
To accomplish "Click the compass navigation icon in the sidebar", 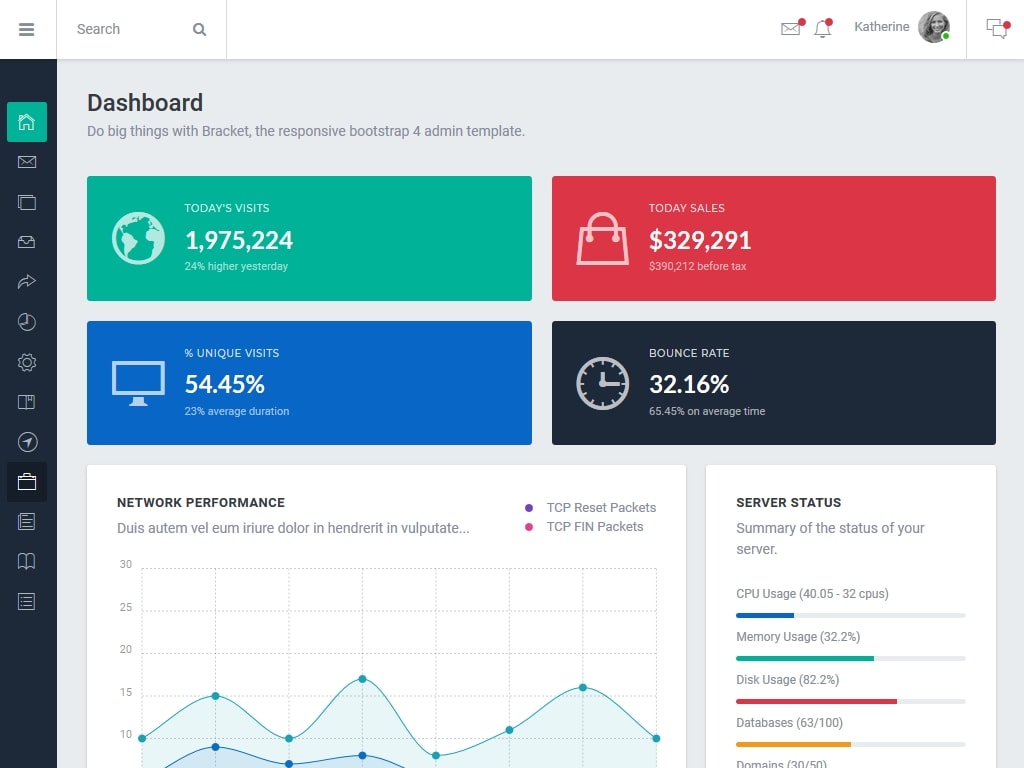I will pyautogui.click(x=27, y=442).
